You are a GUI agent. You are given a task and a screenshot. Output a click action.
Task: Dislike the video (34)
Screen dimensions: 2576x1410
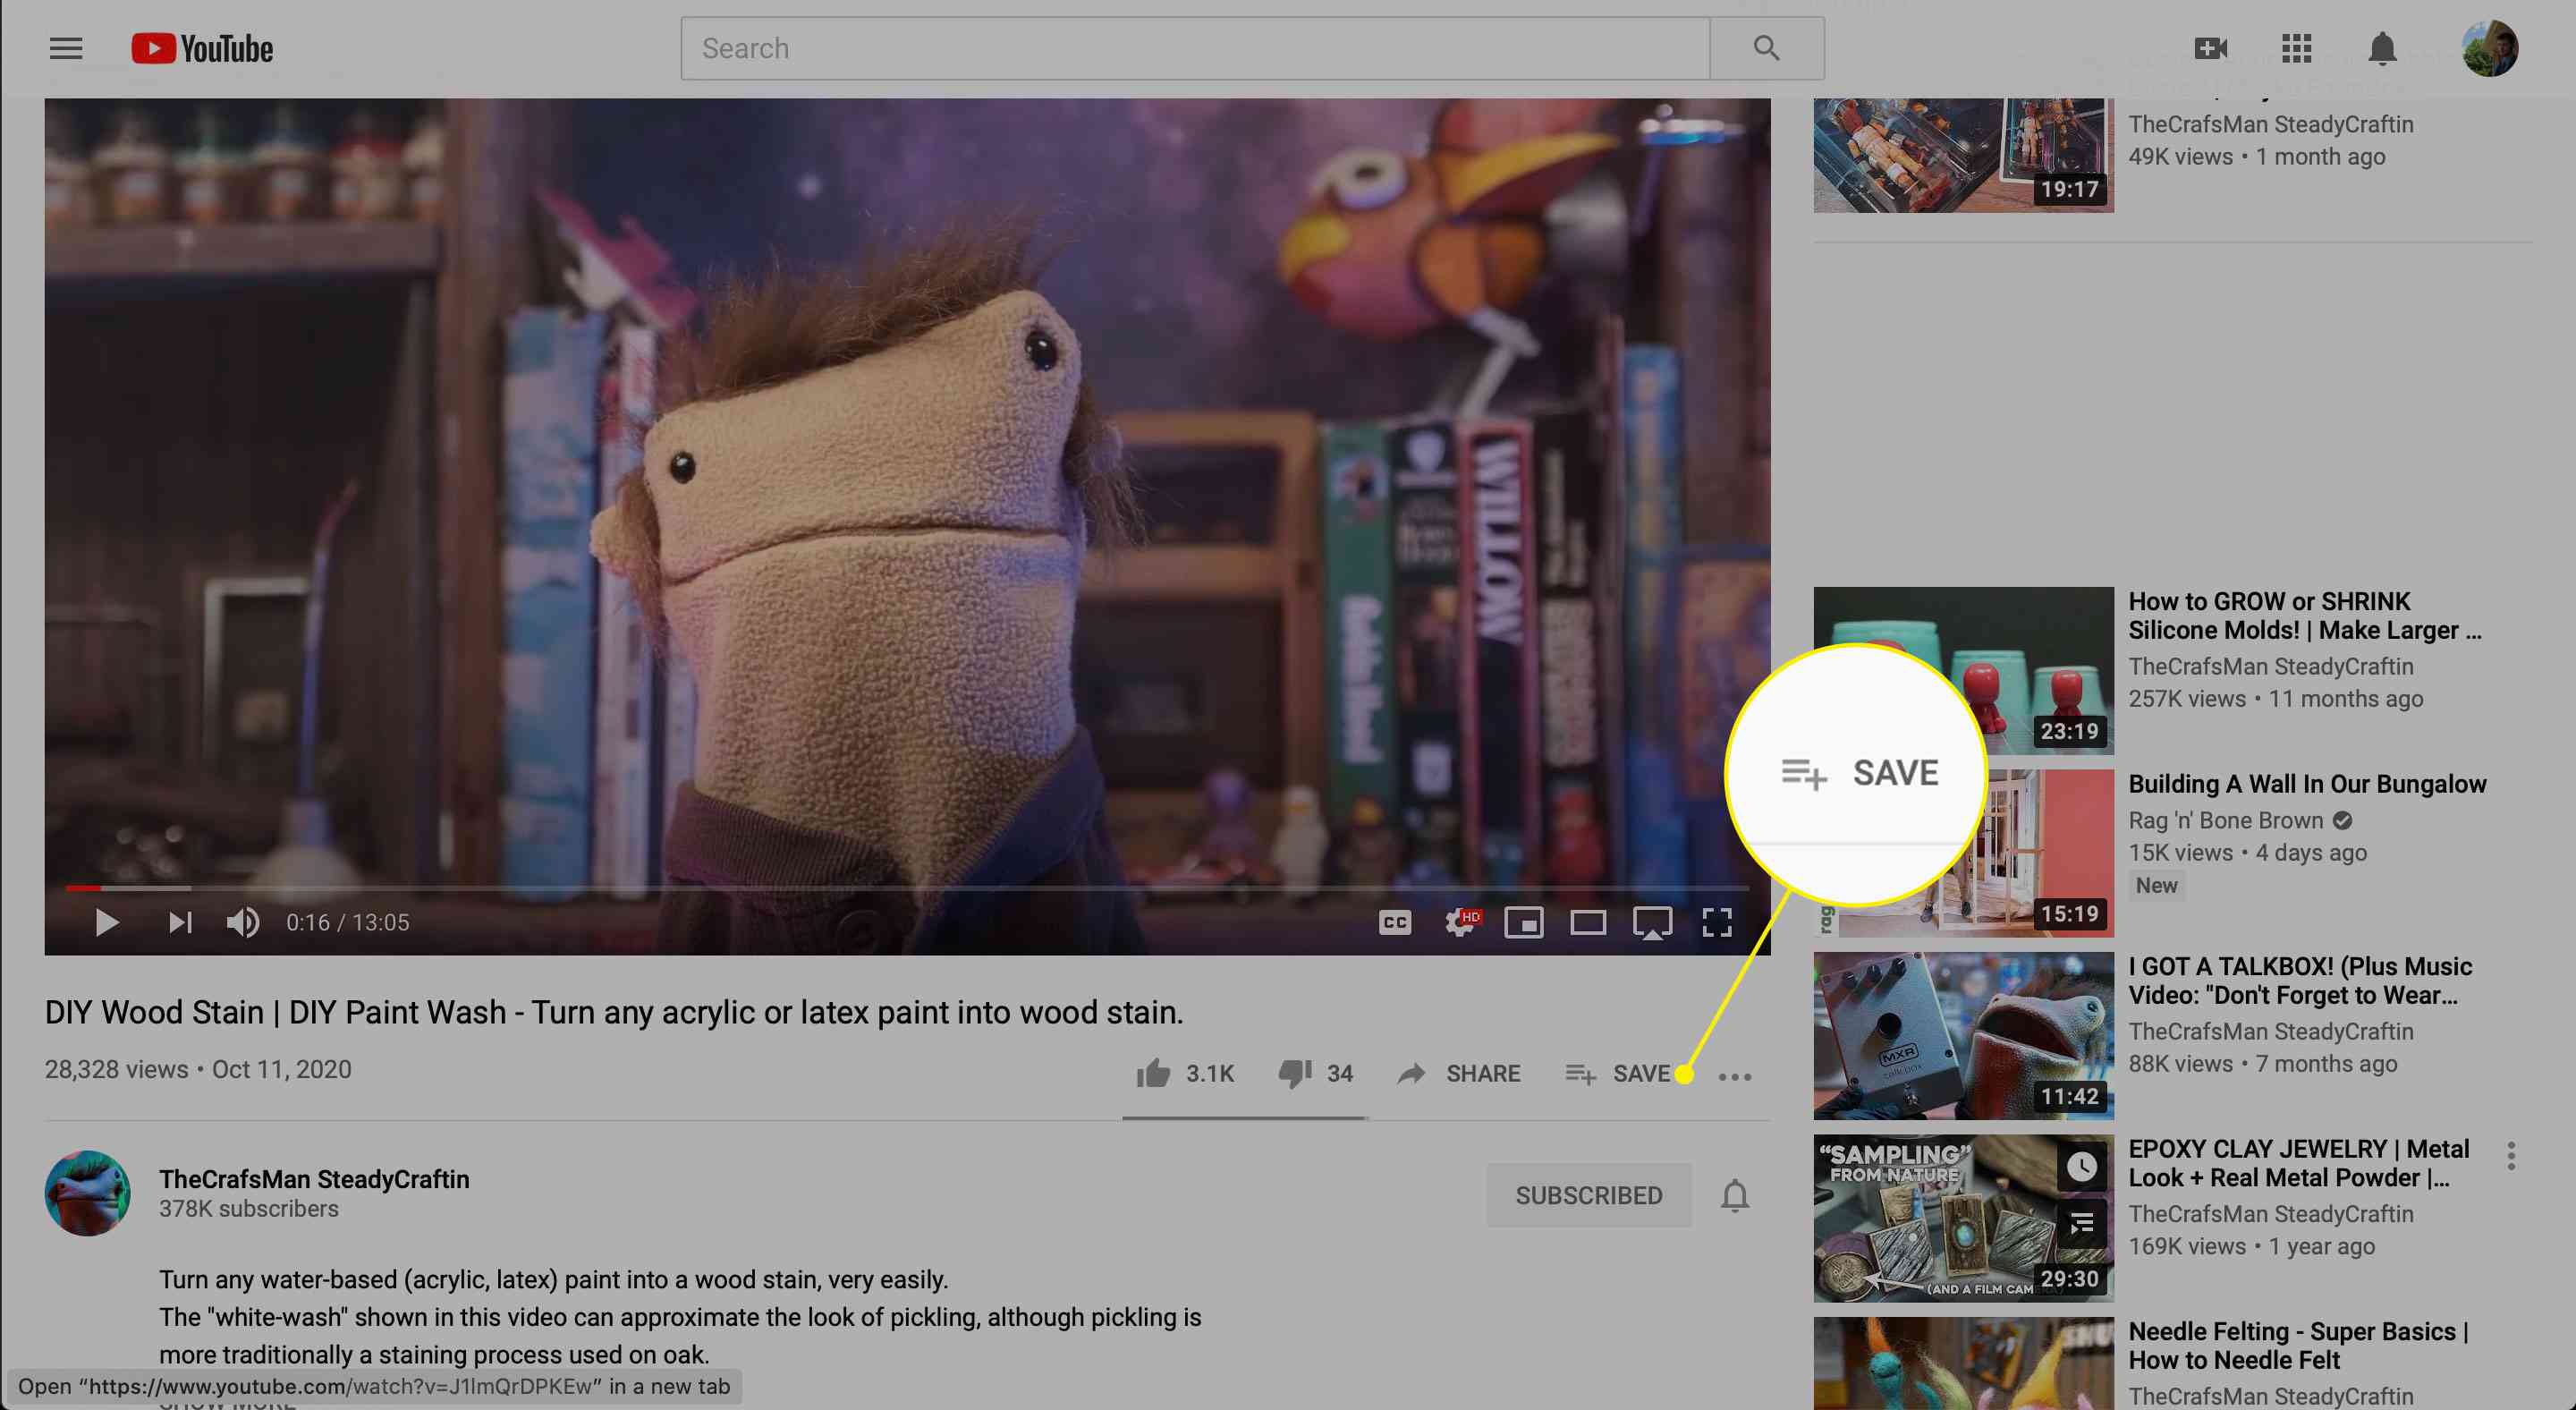click(x=1315, y=1073)
